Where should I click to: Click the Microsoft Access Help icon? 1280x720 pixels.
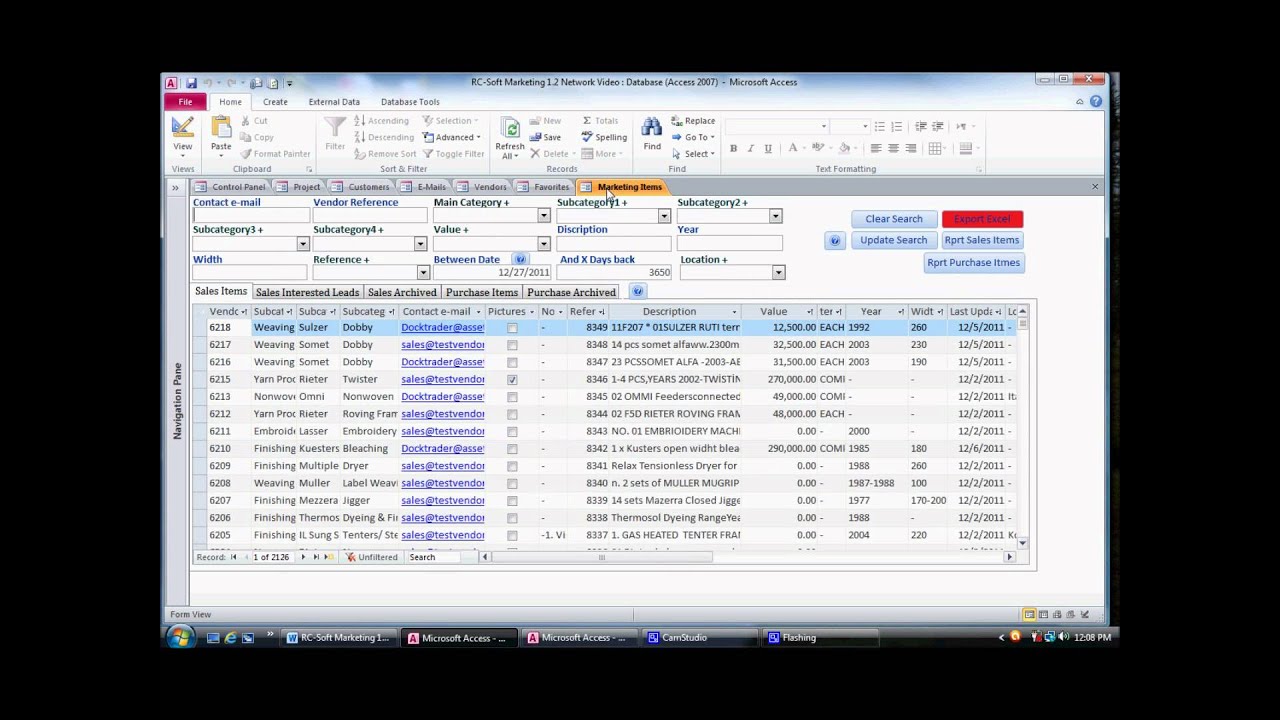pyautogui.click(x=1096, y=102)
